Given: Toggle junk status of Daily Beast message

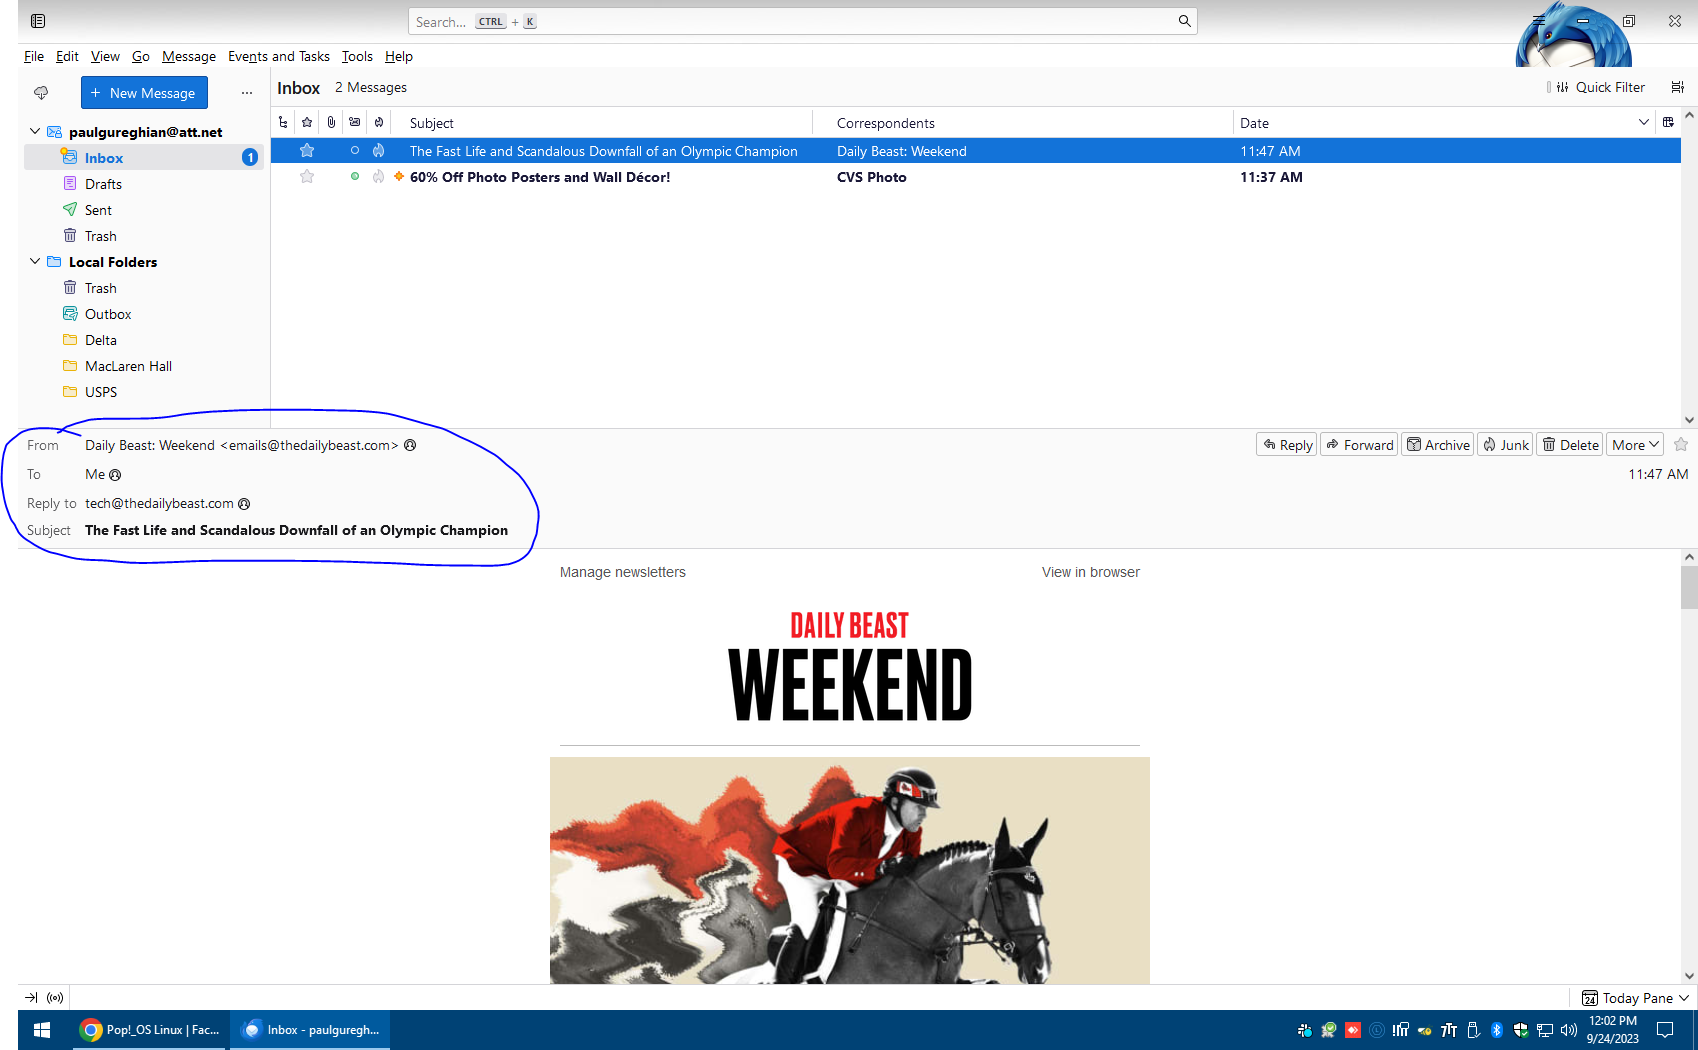Looking at the screenshot, I should [x=379, y=151].
